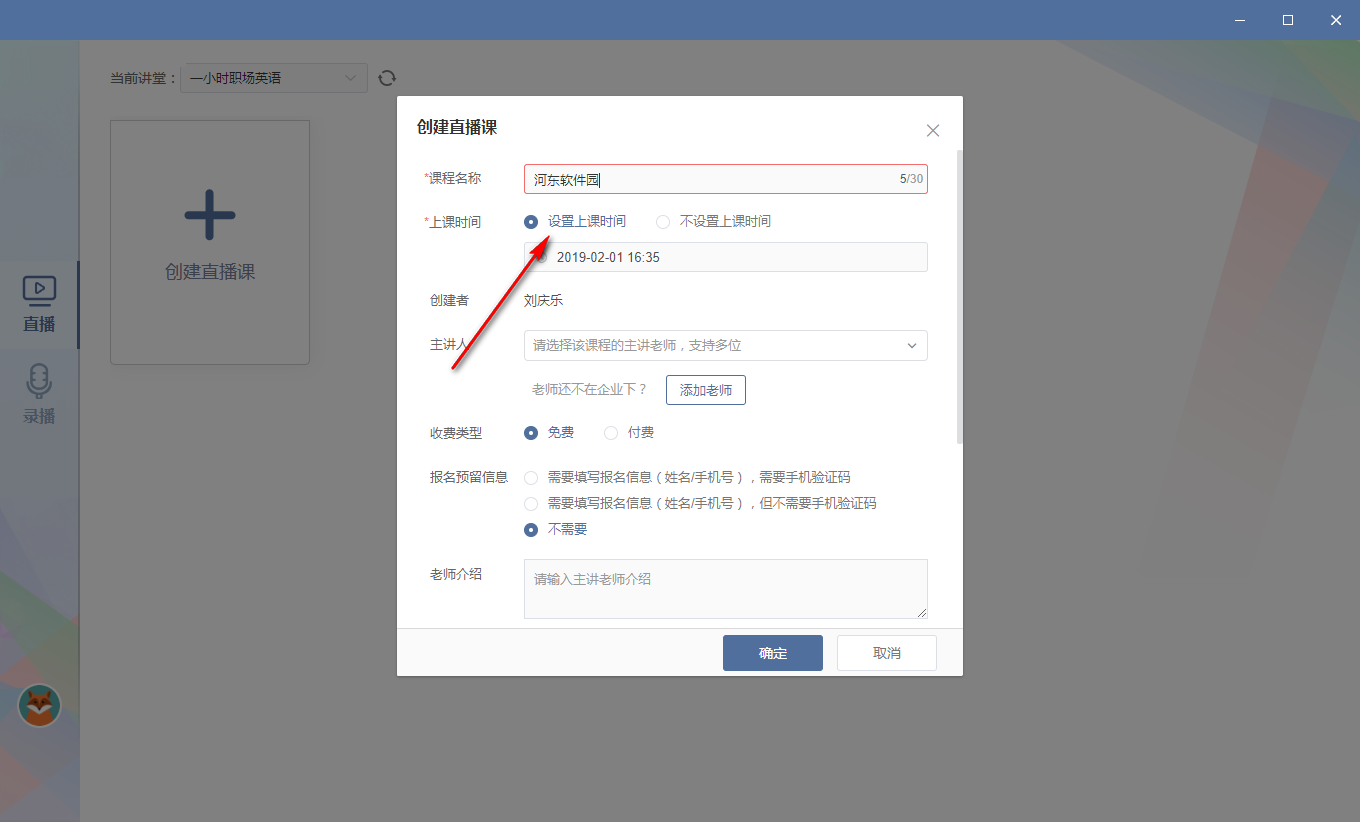Select 不需要 for registration info
The height and width of the screenshot is (822, 1360).
click(x=530, y=529)
